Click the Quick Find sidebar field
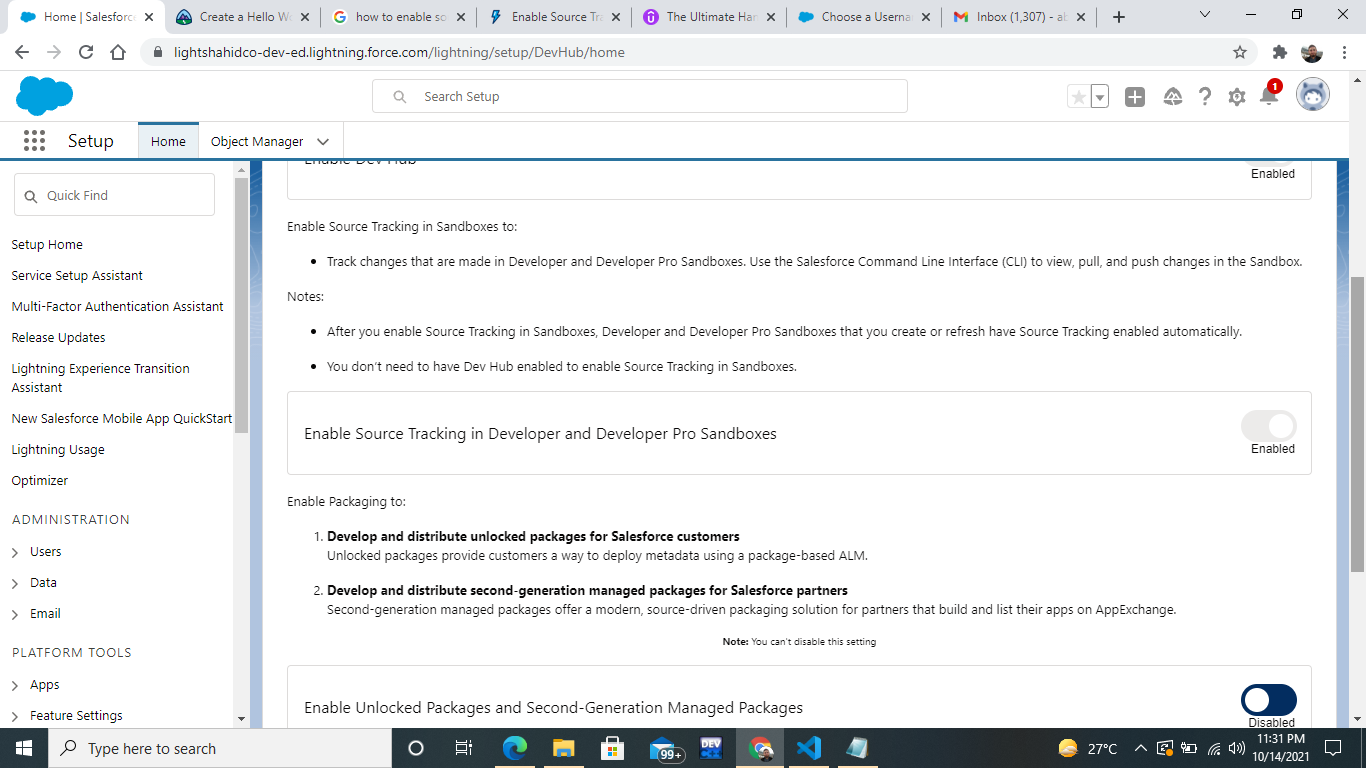Screen dimensions: 1366x768 [x=114, y=195]
